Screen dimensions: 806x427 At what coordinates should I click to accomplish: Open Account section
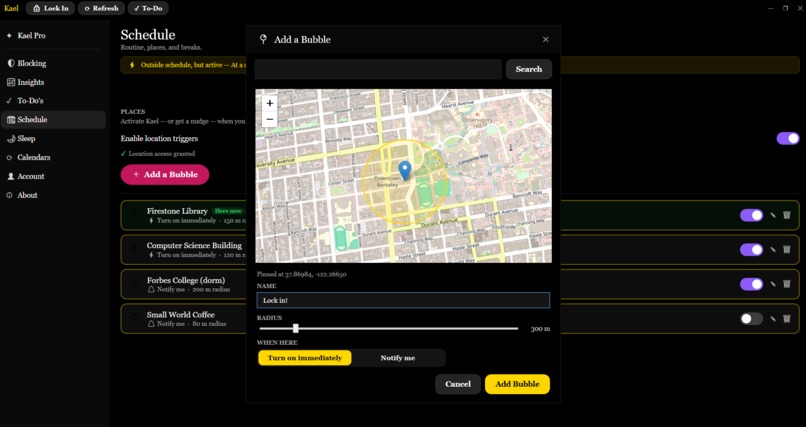point(53,176)
